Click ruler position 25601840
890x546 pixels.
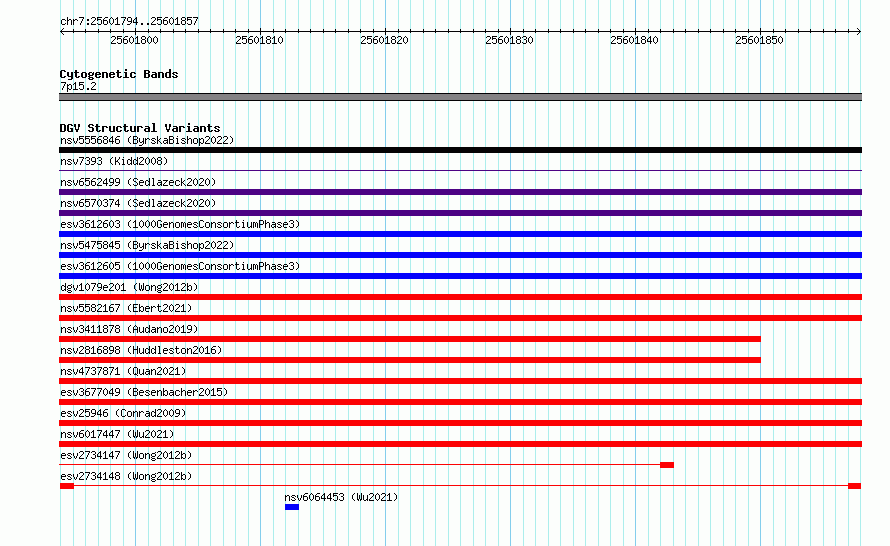[634, 40]
